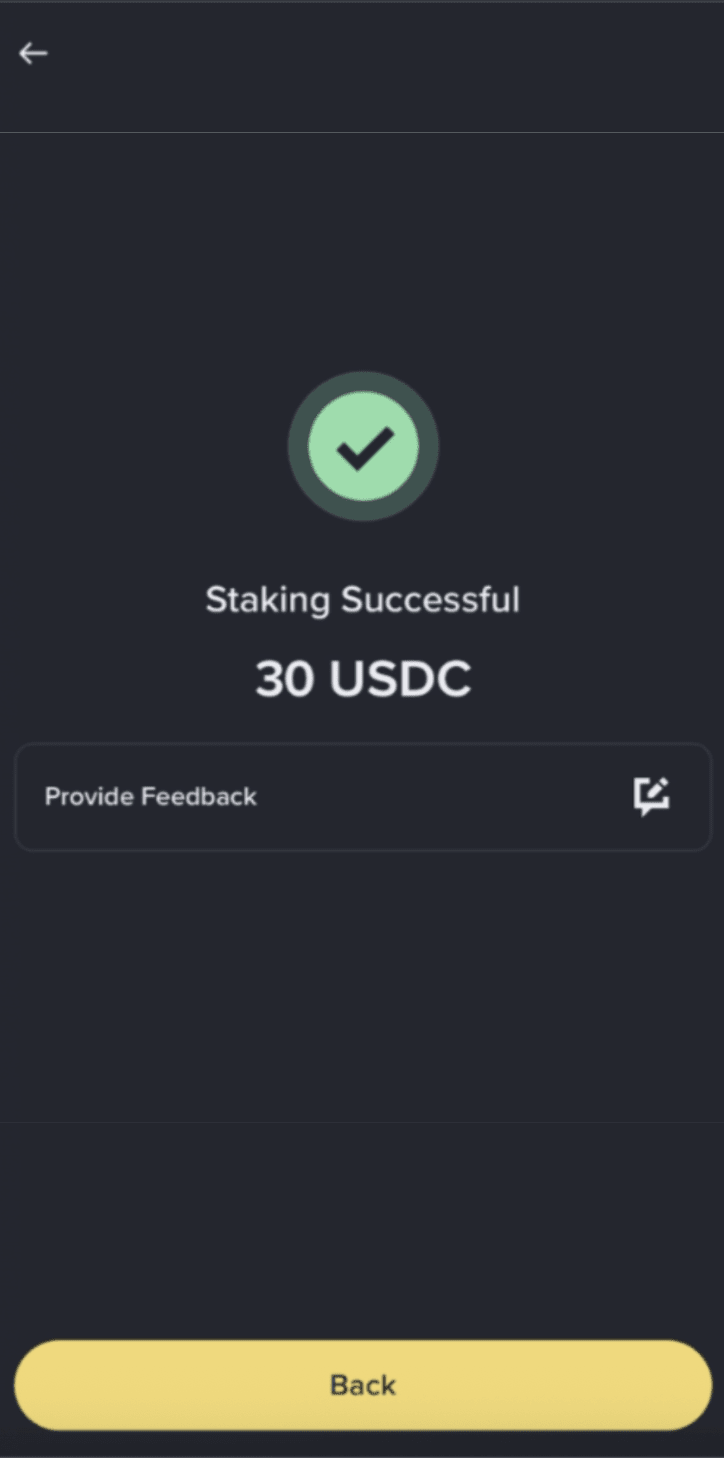Click the yellow Back button
The image size is (724, 1458).
coord(363,1385)
